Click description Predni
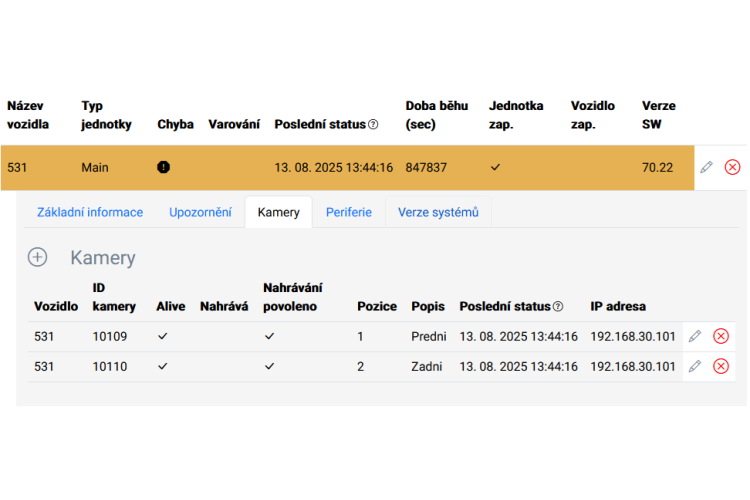The width and height of the screenshot is (750, 500). click(429, 336)
